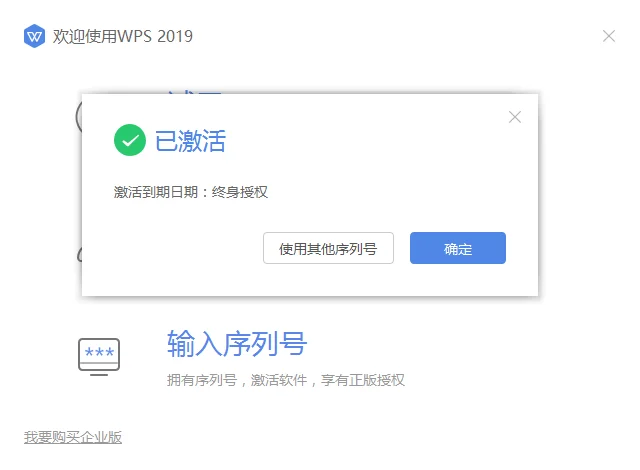Viewport: 640px width, 470px height.
Task: Click the 终身授权 expiry value
Action: click(x=240, y=192)
